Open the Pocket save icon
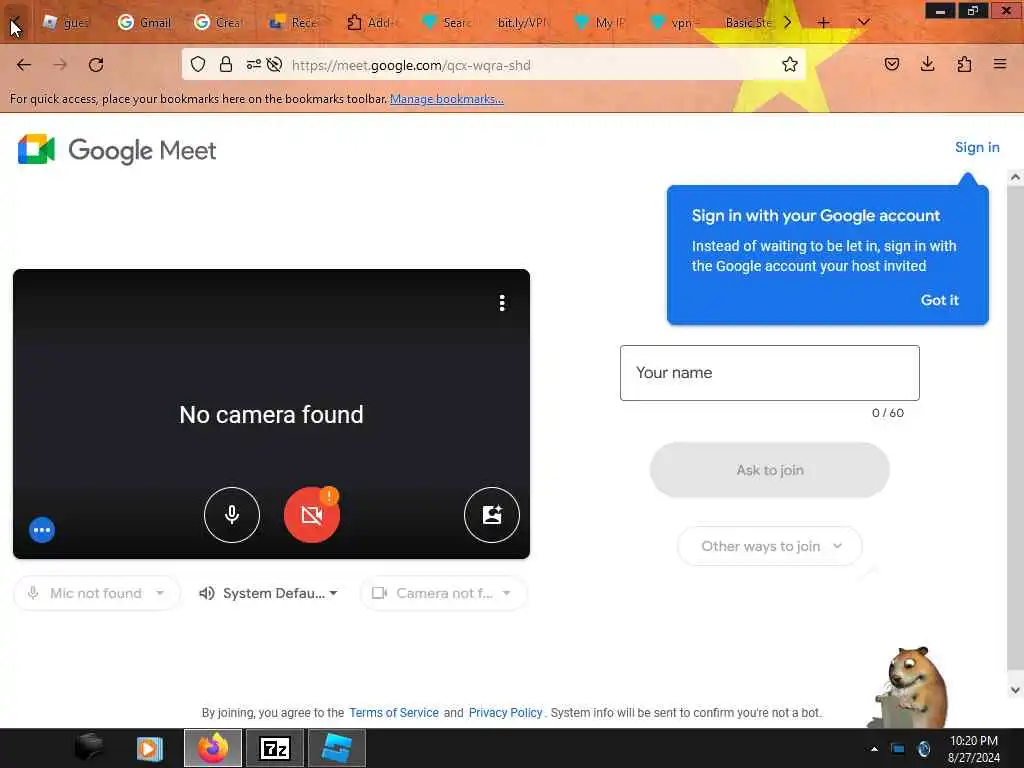 click(891, 64)
